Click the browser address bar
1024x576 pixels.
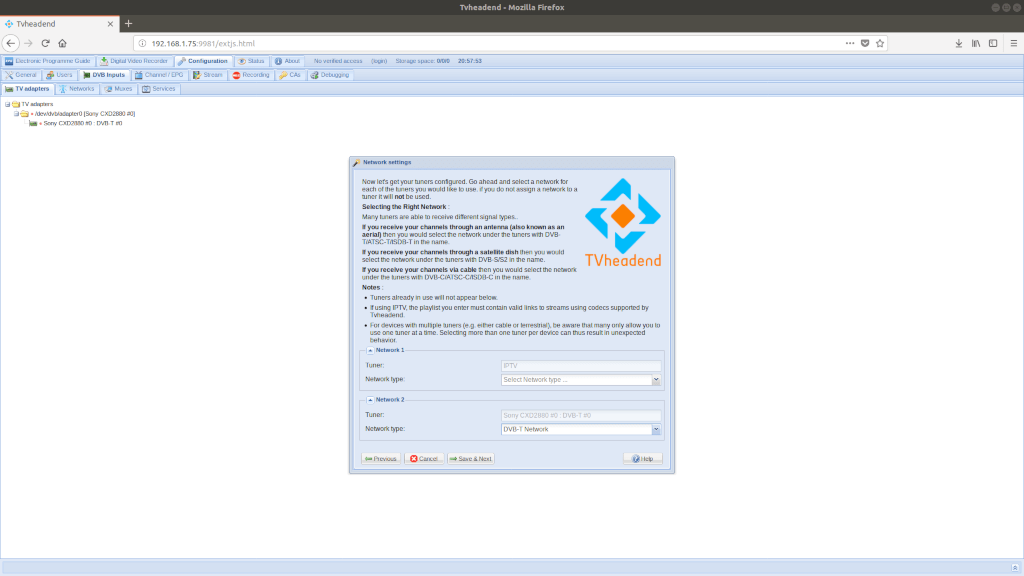[x=490, y=43]
